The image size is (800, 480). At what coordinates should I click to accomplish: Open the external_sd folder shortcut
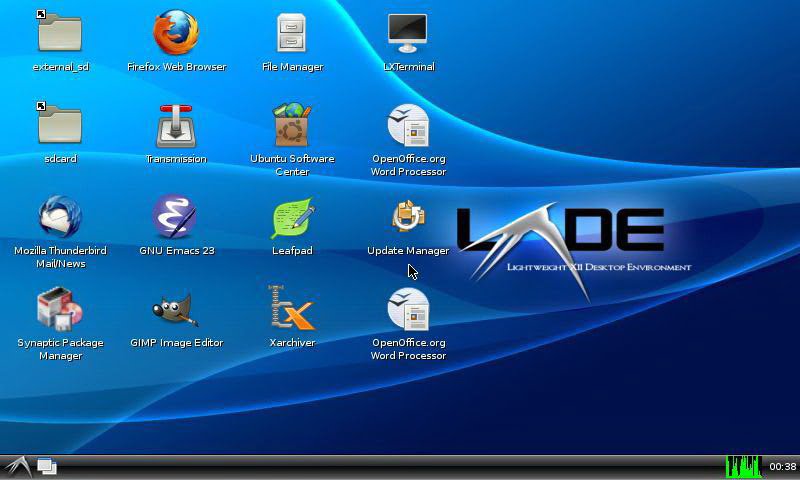tap(60, 32)
